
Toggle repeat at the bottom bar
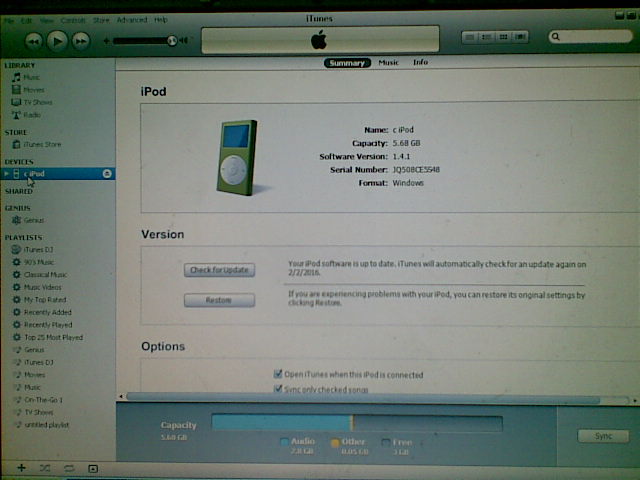coord(69,468)
